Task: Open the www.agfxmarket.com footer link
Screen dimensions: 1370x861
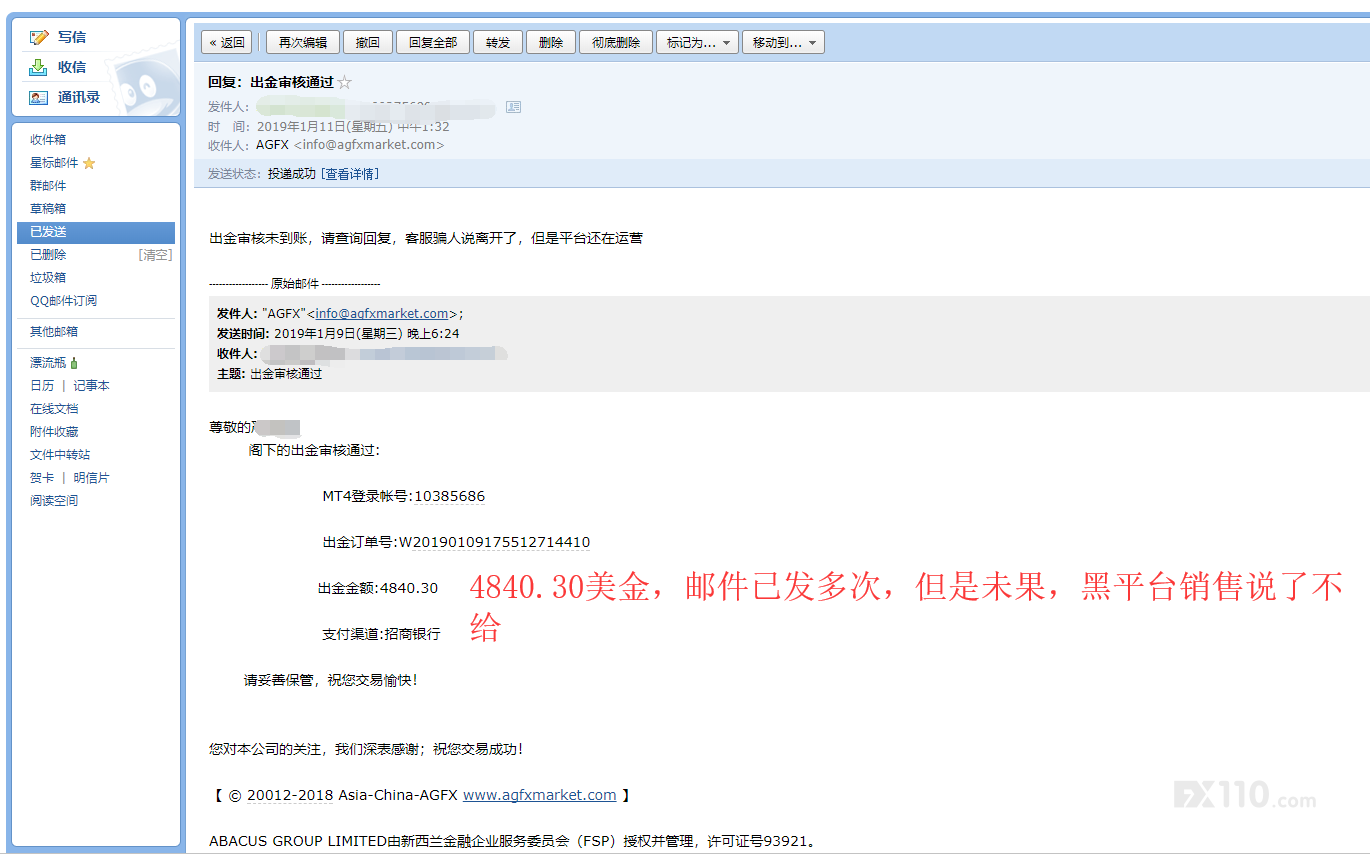Action: coord(539,795)
